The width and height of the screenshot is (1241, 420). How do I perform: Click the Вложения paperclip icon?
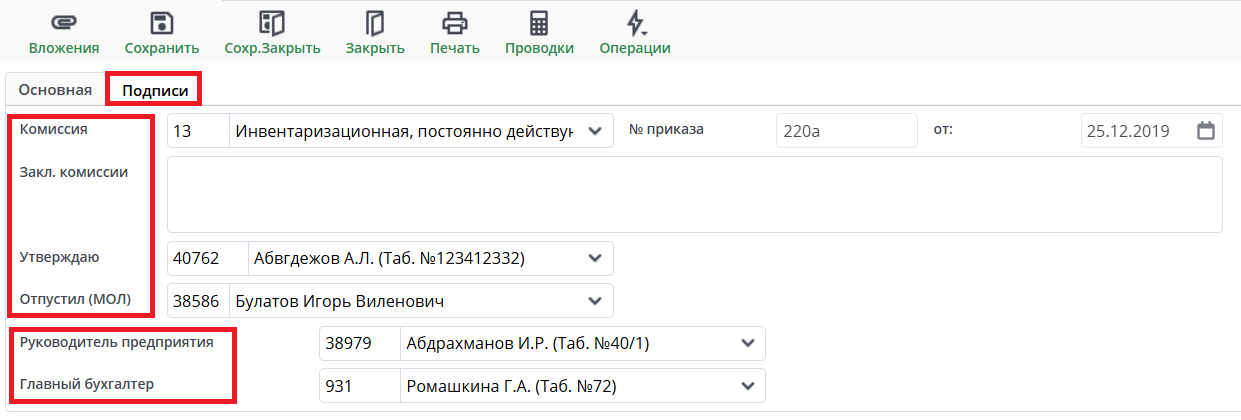tap(63, 23)
